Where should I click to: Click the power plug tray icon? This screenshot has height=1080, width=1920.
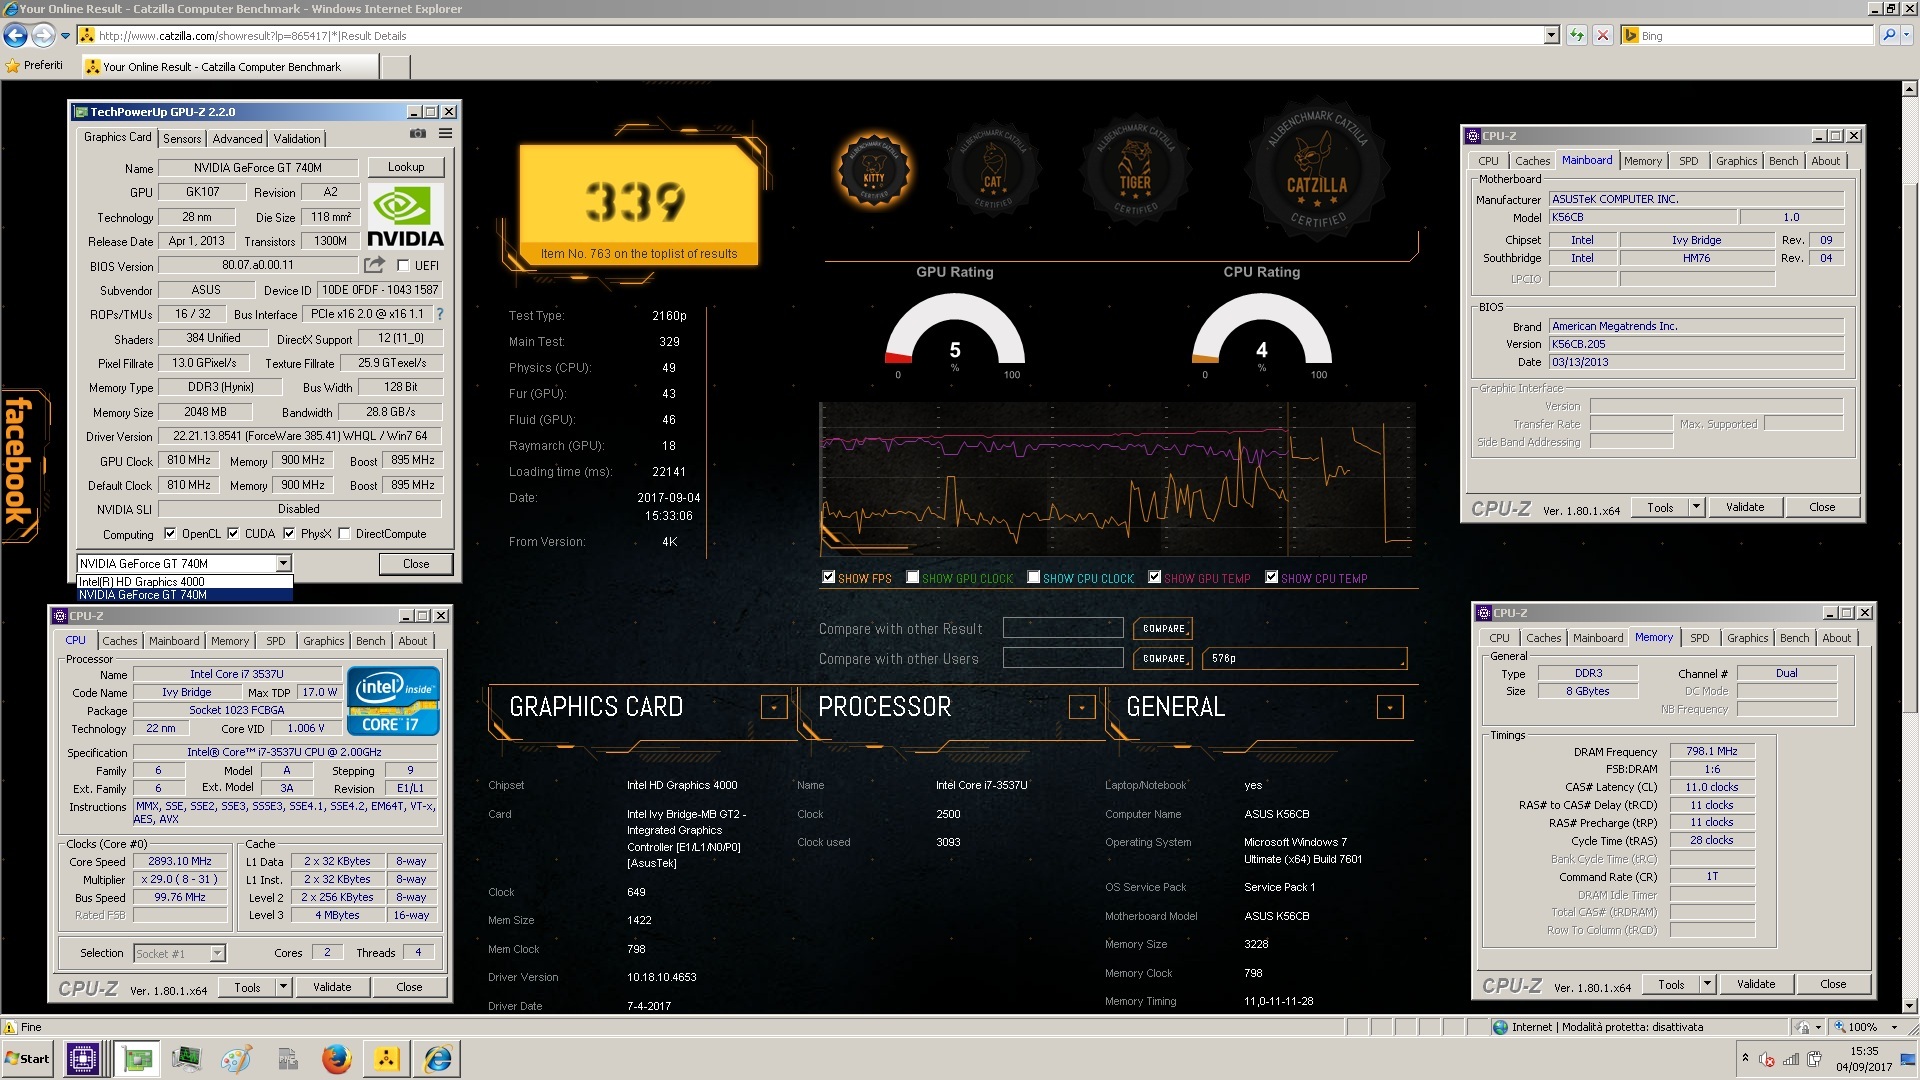(1815, 1059)
